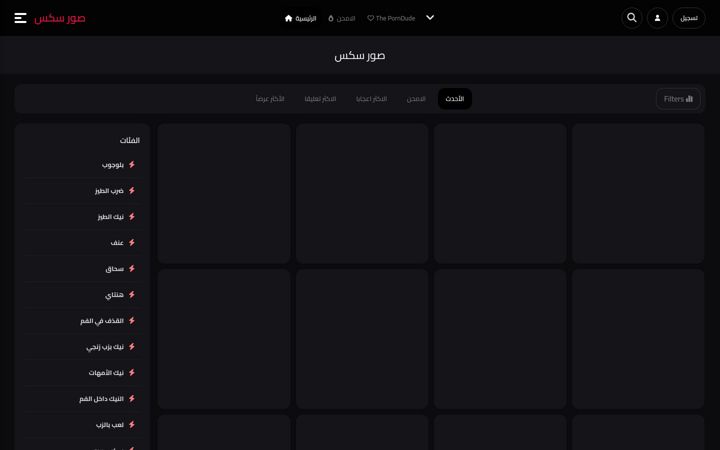This screenshot has width=720, height=450.
Task: Click lightning icon beside سحاق
Action: point(132,269)
